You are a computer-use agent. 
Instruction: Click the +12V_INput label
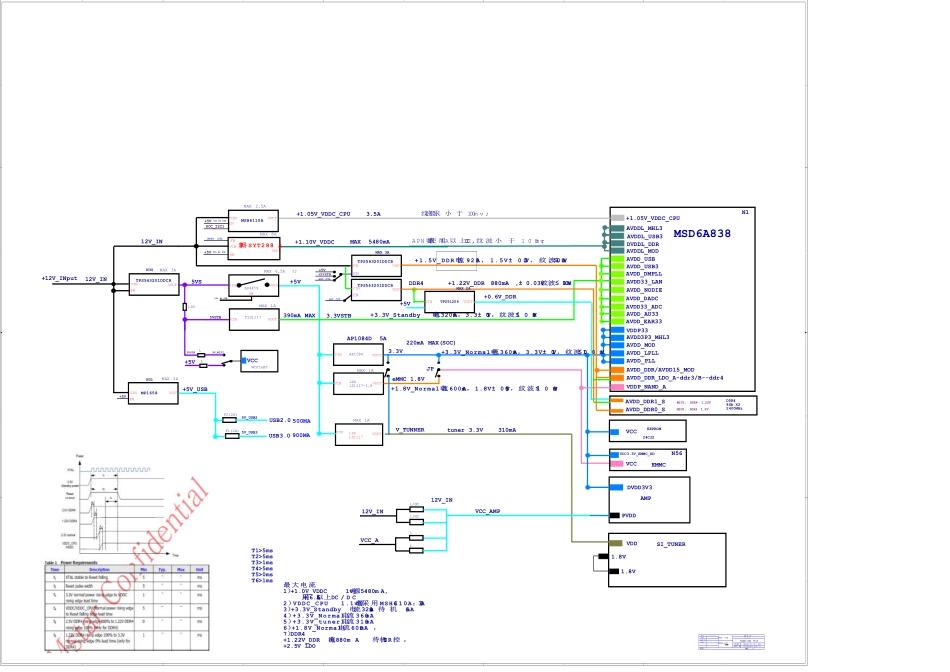click(59, 278)
